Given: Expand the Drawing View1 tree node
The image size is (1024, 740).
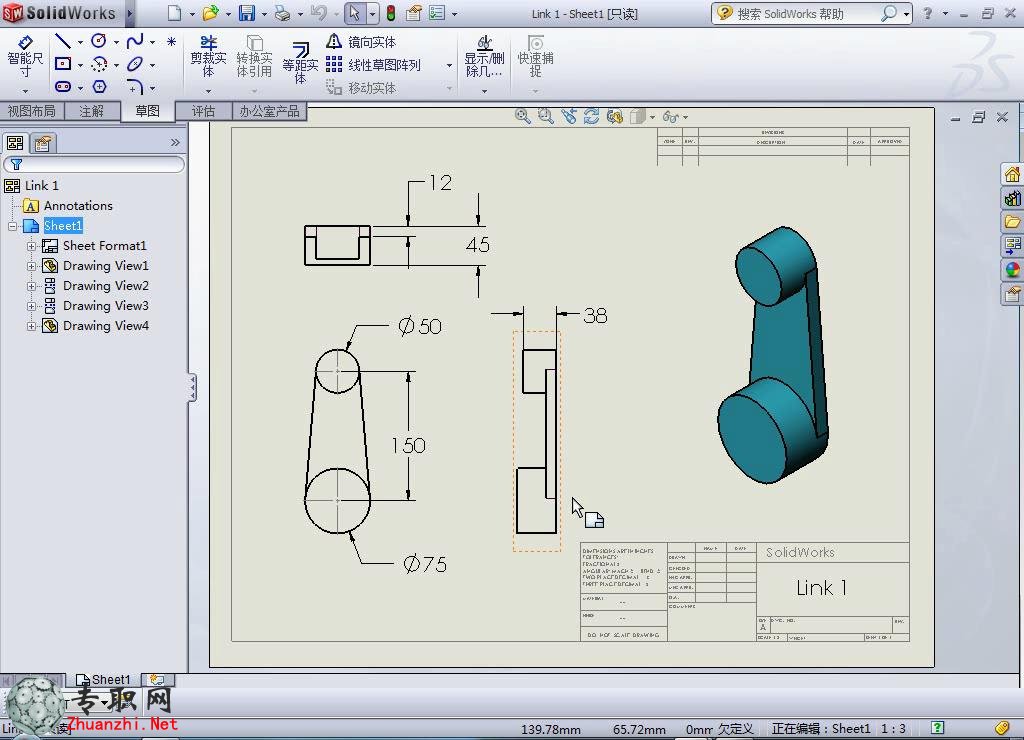Looking at the screenshot, I should coord(31,266).
